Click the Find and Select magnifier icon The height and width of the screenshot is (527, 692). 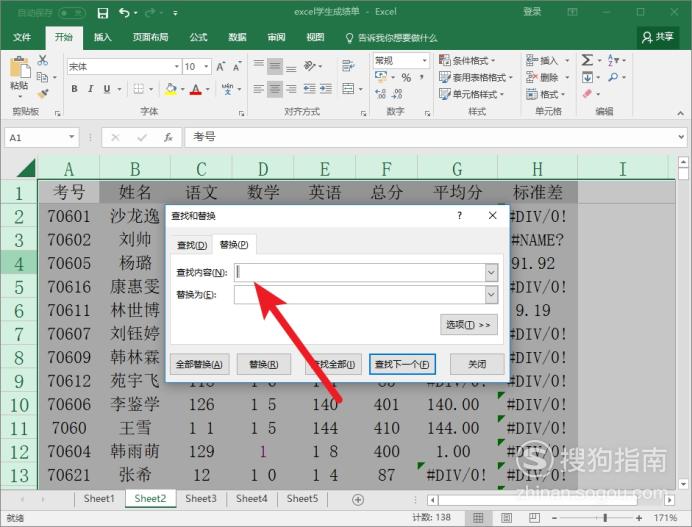pyautogui.click(x=613, y=78)
